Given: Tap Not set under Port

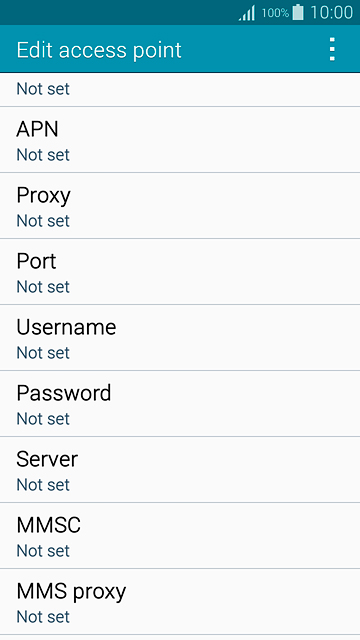Looking at the screenshot, I should [43, 287].
